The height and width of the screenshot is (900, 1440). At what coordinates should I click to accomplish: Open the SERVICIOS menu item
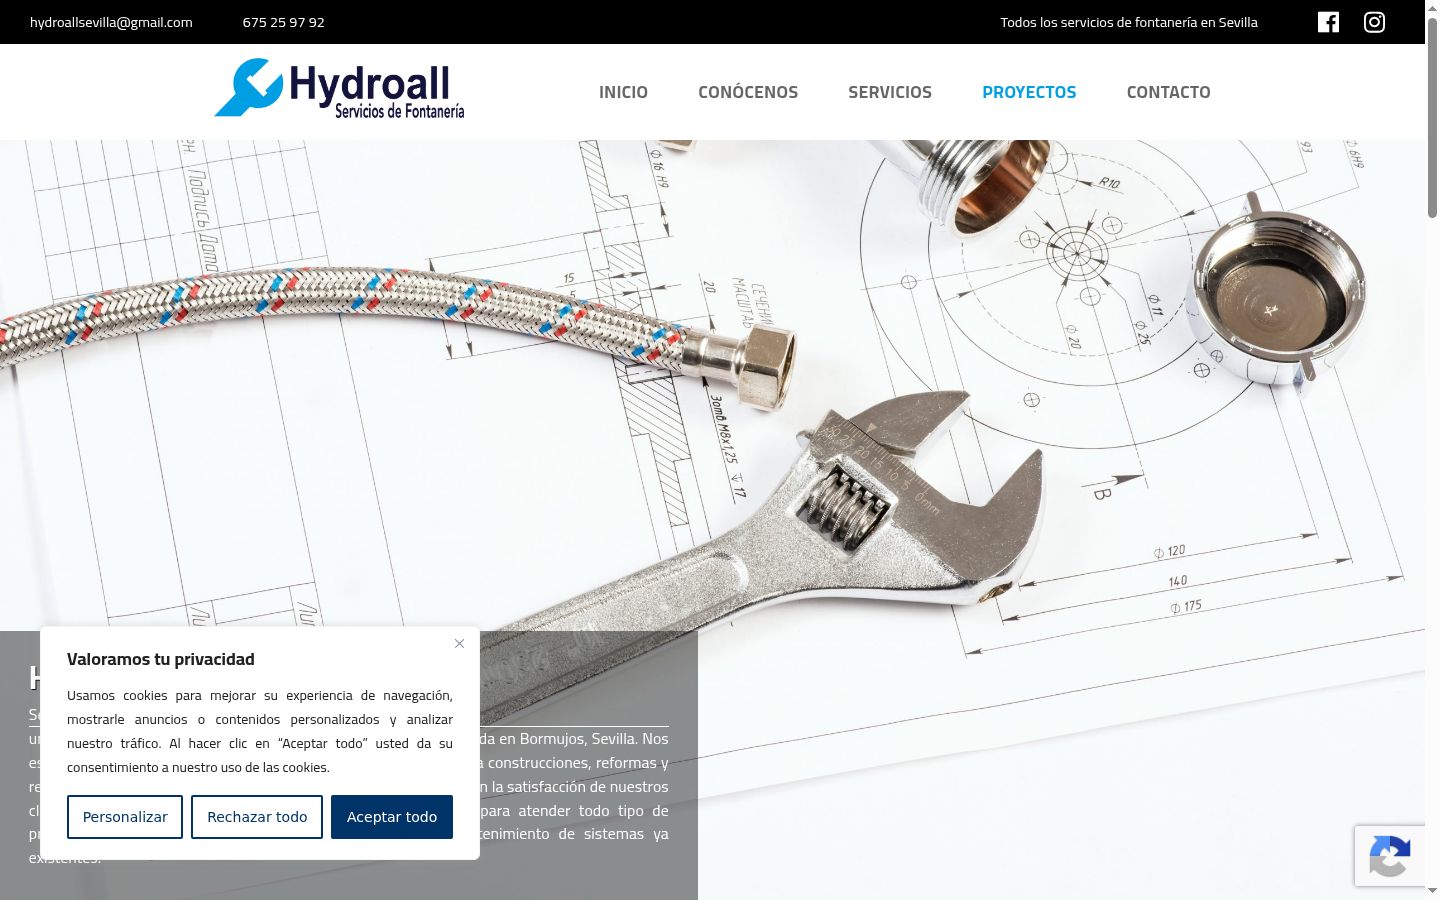890,92
